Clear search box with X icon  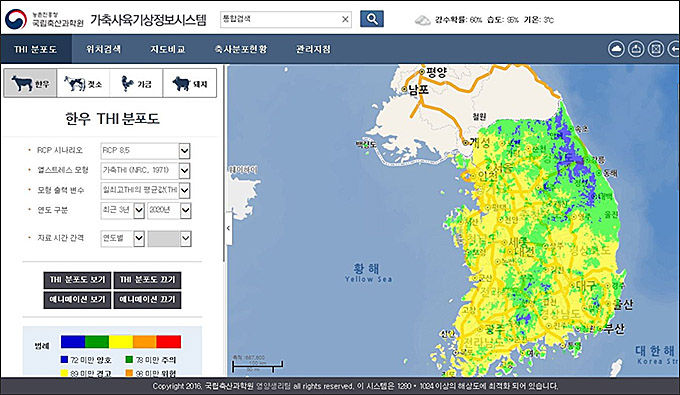[x=345, y=20]
